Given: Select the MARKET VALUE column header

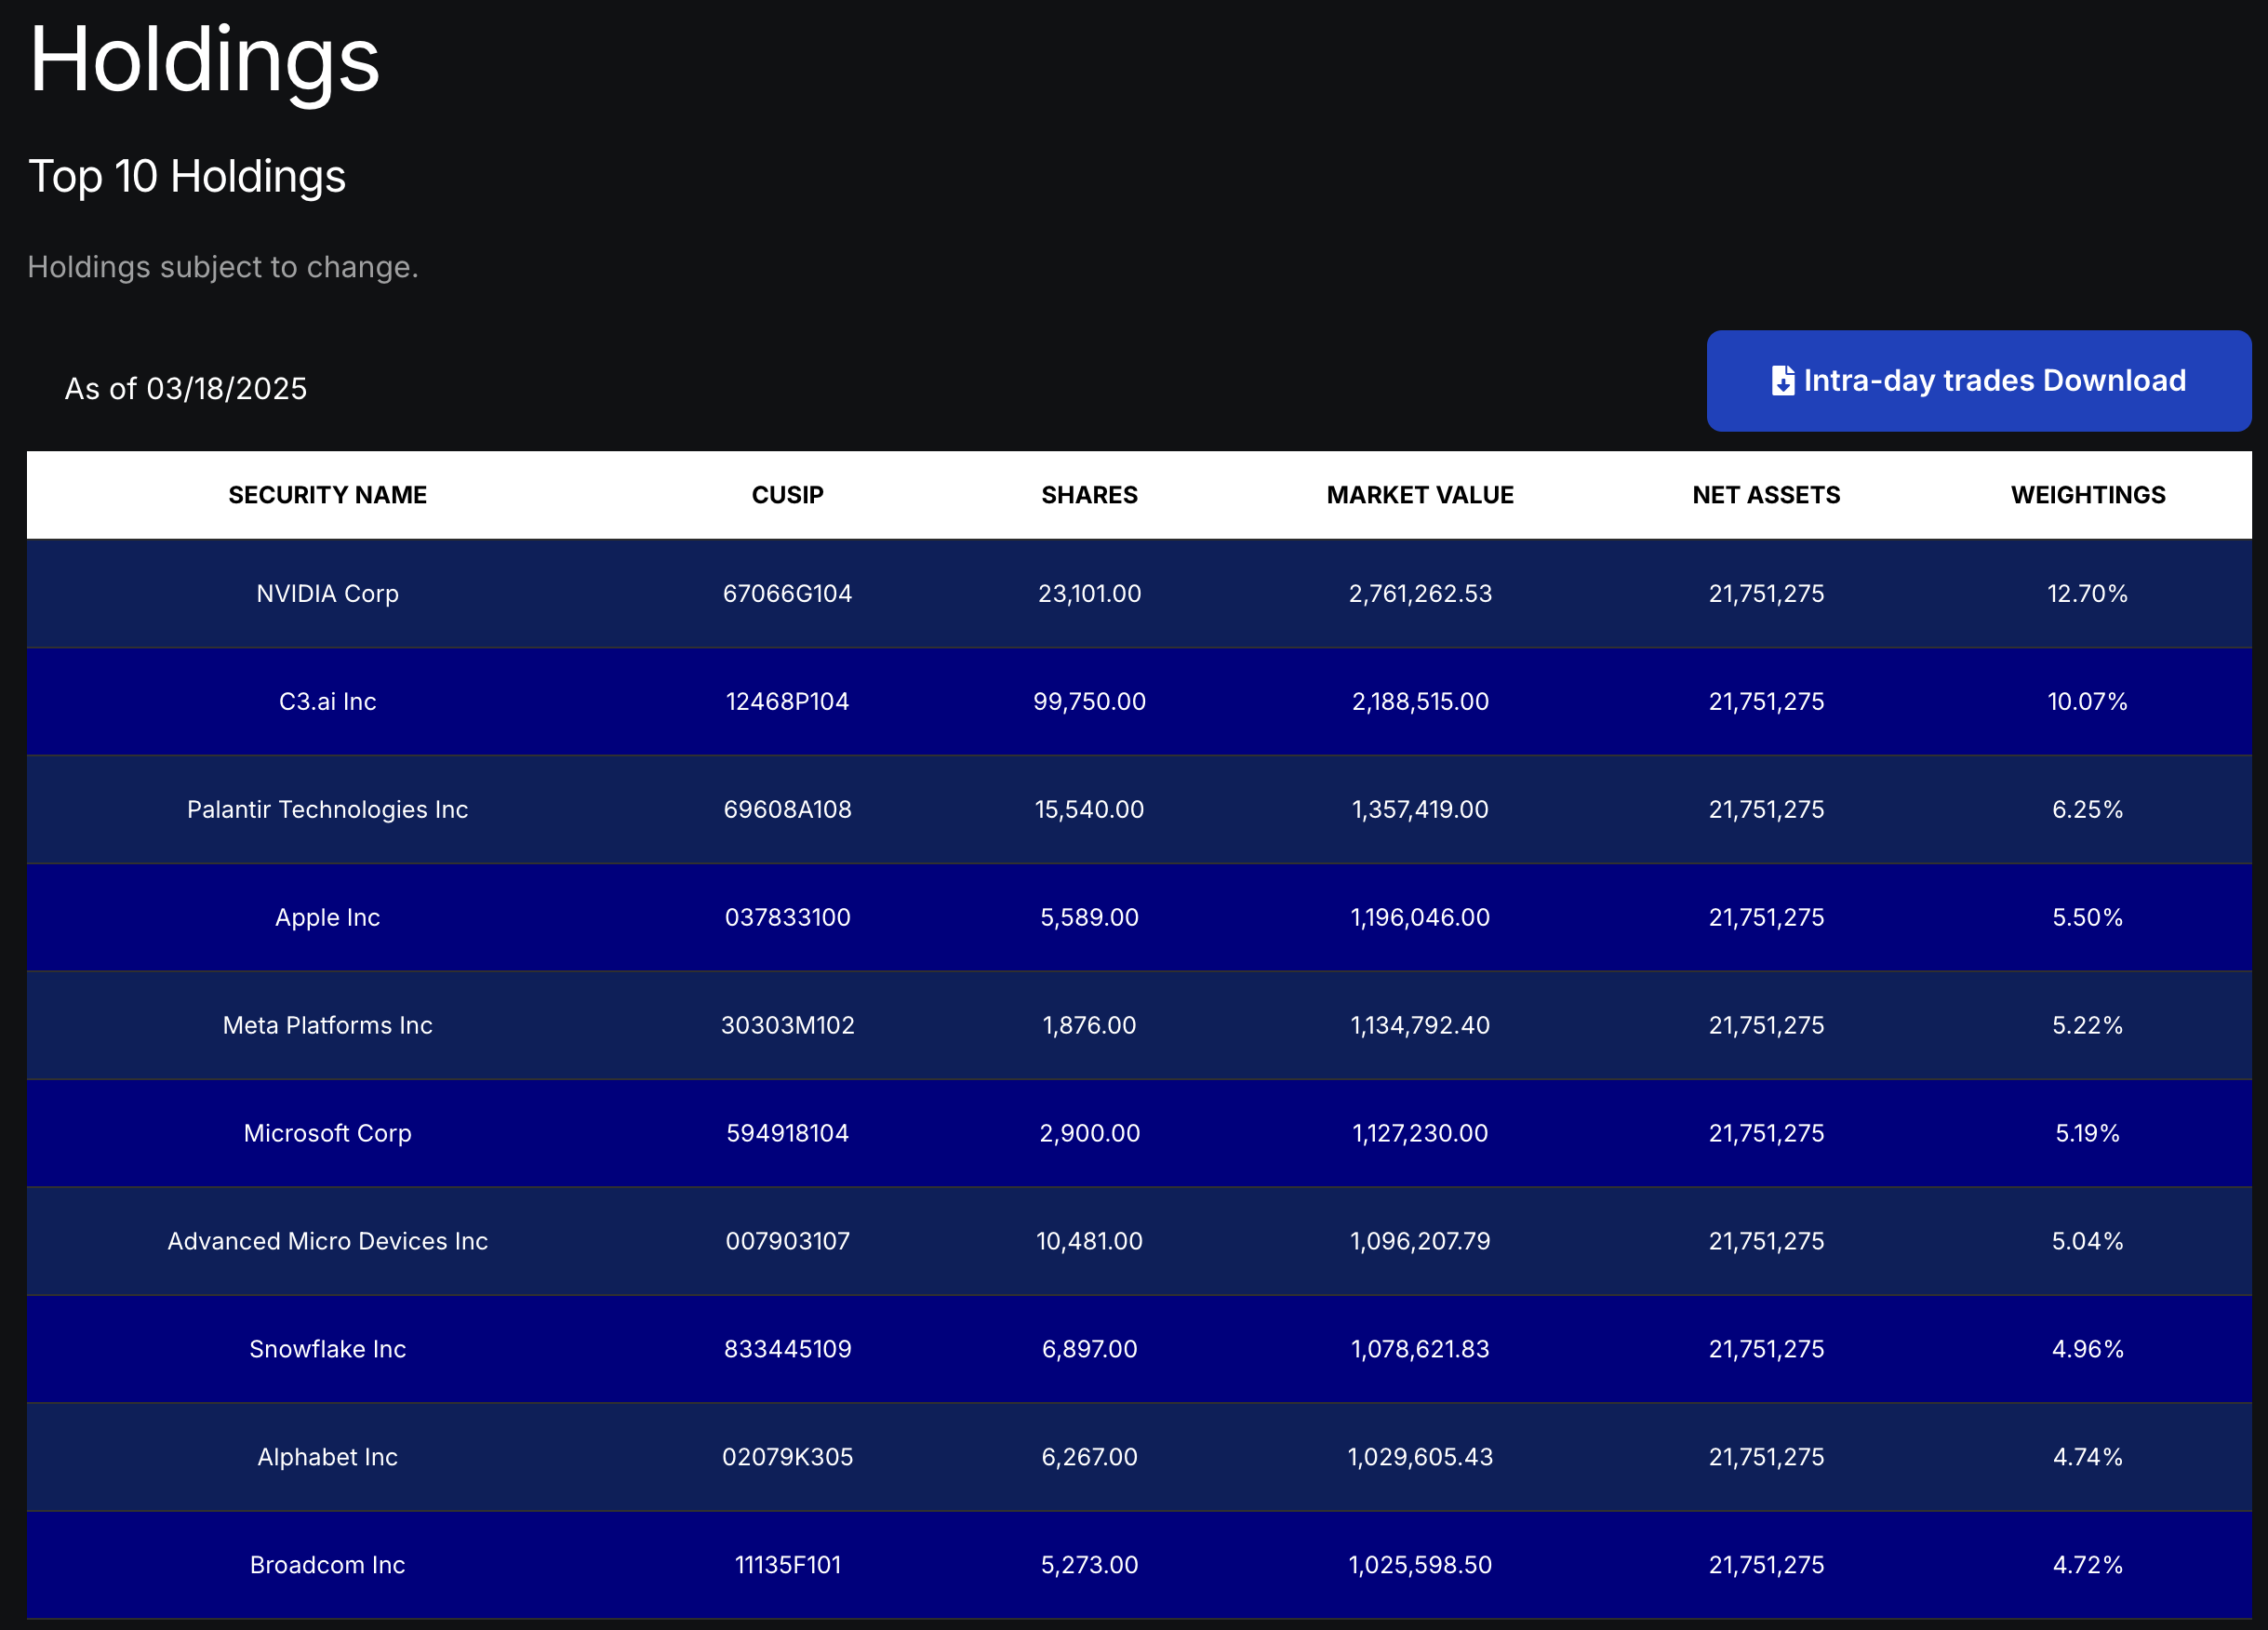Looking at the screenshot, I should click(1420, 495).
